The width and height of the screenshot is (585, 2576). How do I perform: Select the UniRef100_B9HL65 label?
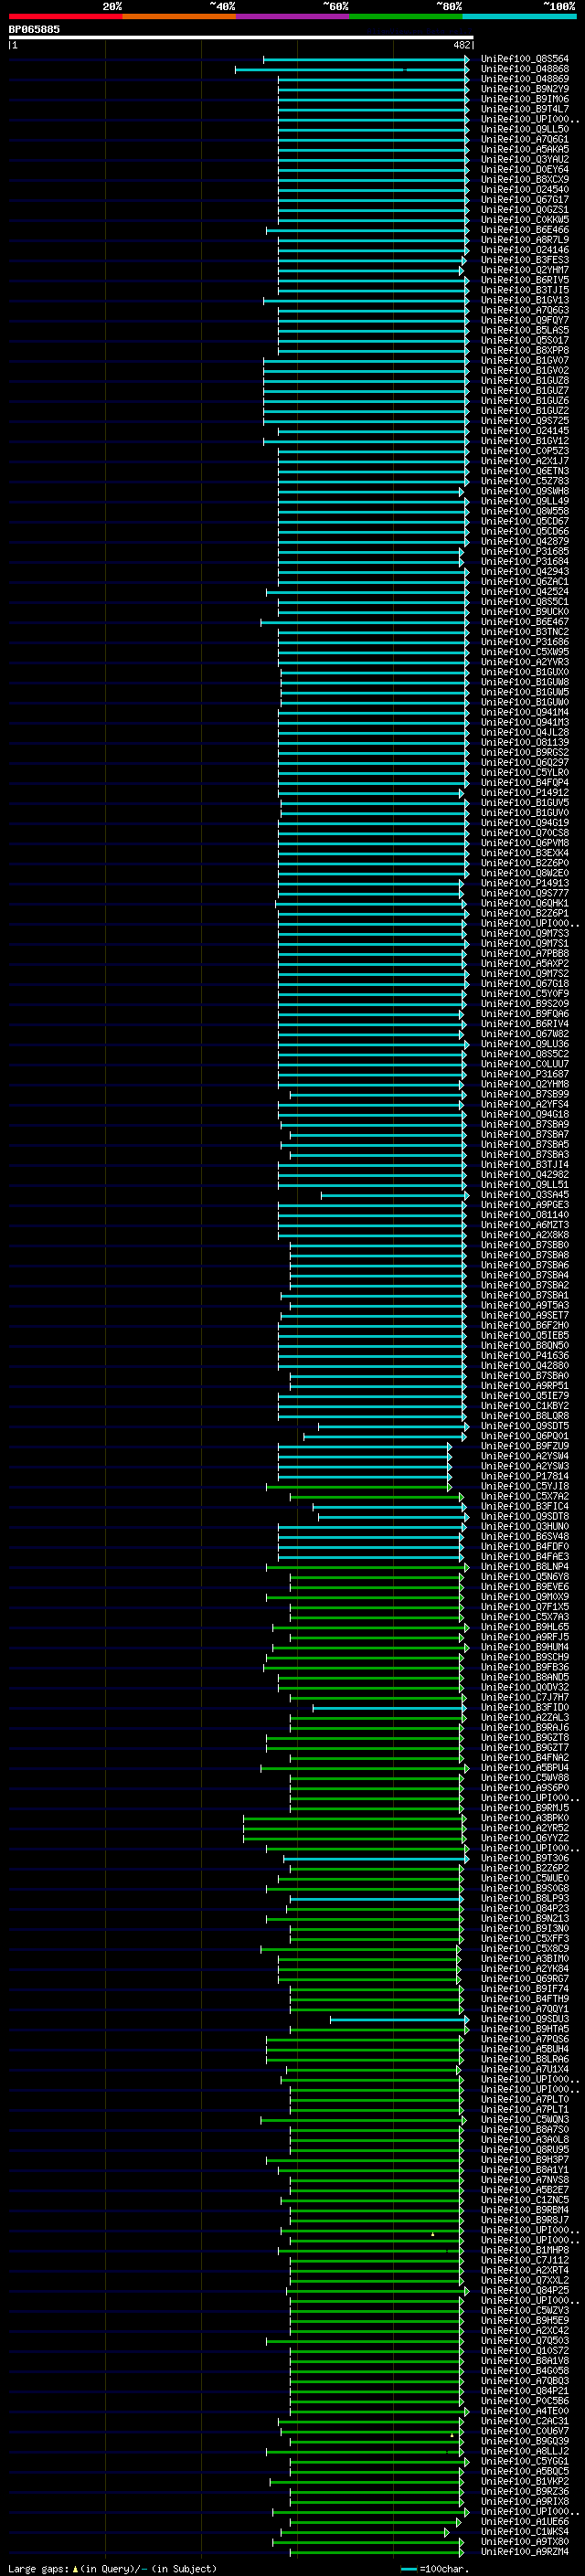pos(524,1627)
